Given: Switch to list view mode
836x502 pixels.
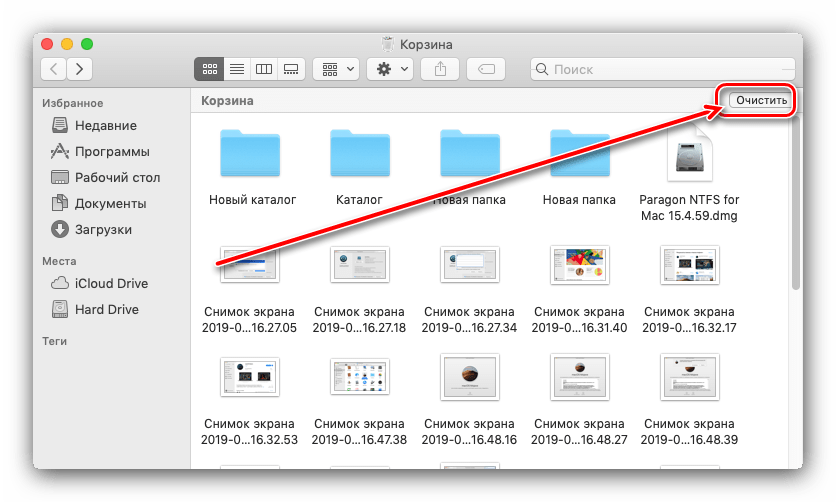Looking at the screenshot, I should point(237,69).
